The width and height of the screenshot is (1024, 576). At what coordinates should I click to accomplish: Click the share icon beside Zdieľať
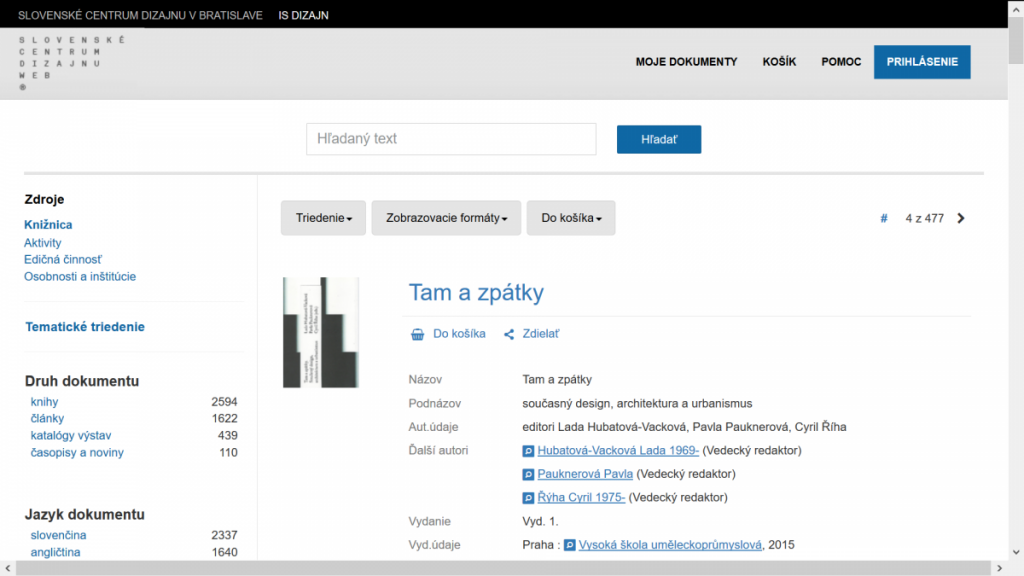tap(509, 334)
